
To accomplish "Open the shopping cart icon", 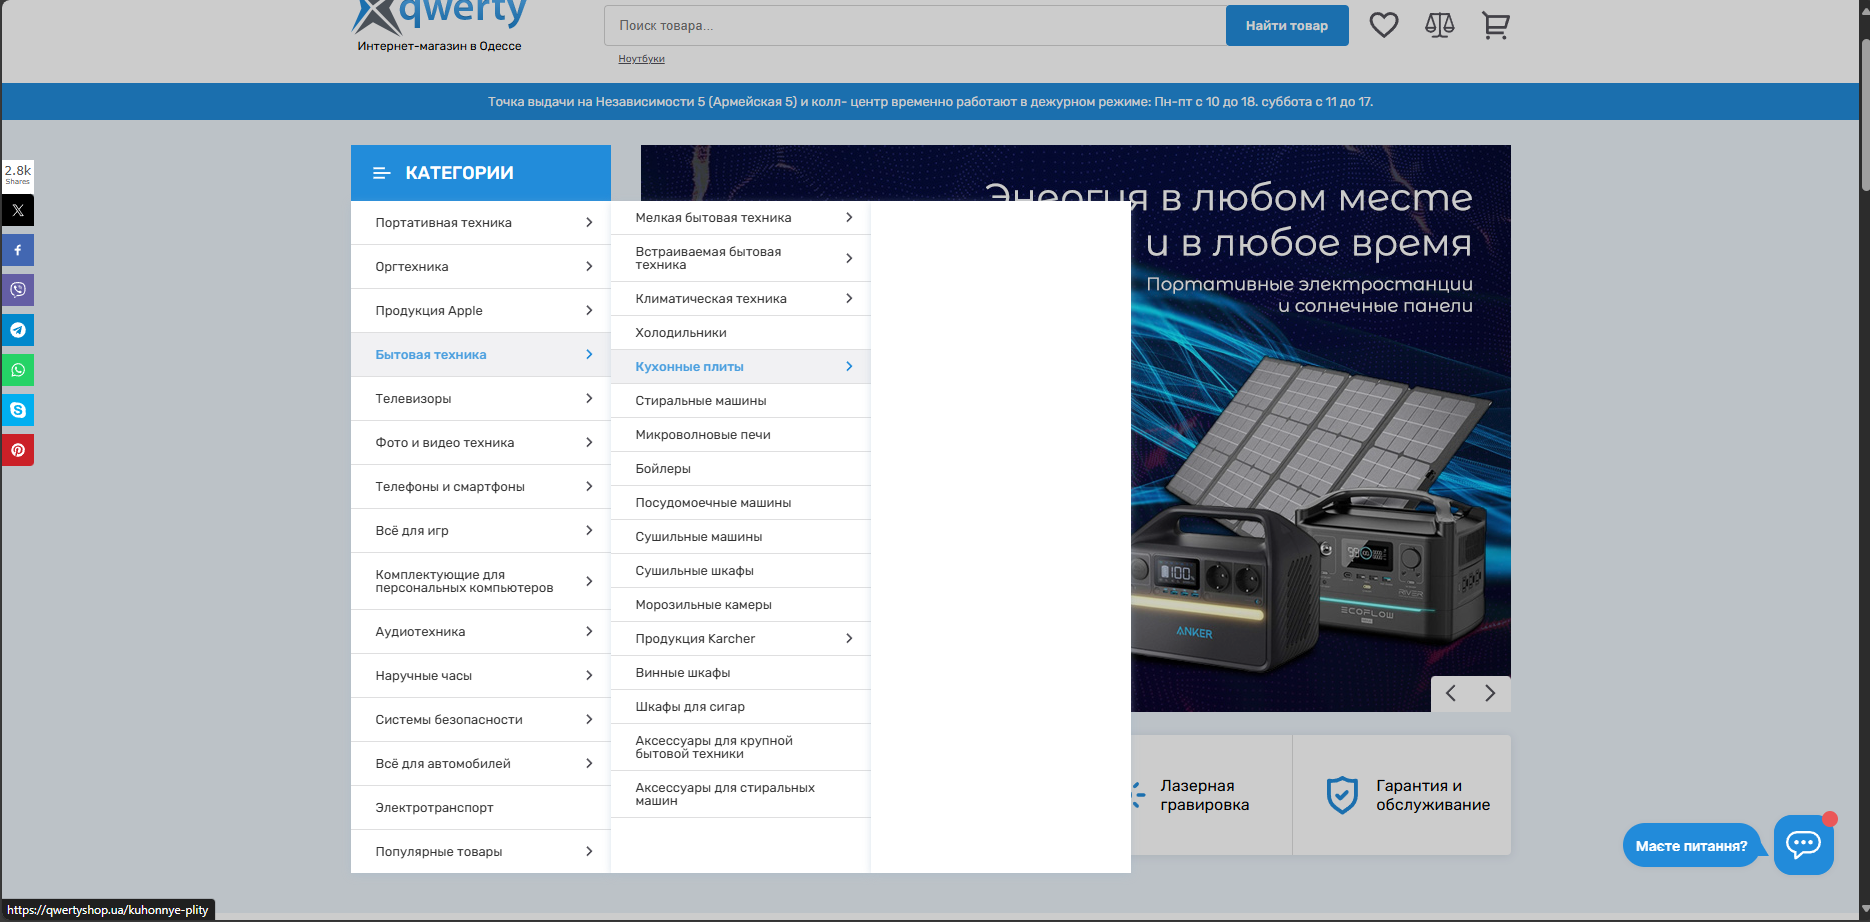I will 1495,25.
